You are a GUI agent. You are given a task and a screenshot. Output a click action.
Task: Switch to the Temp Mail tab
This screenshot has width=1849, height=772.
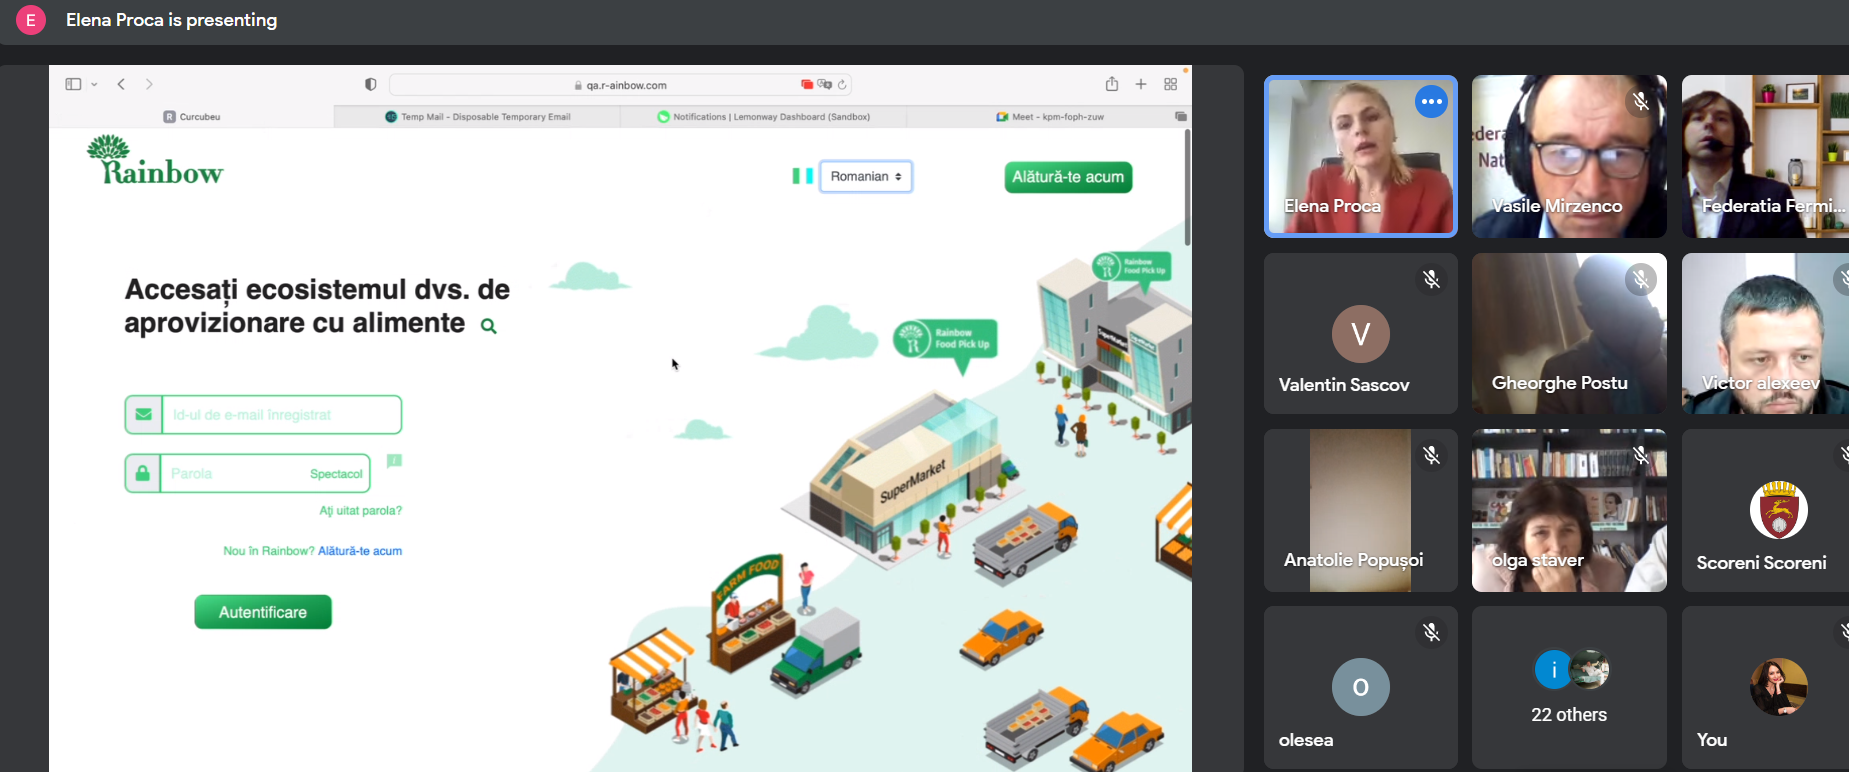coord(477,117)
